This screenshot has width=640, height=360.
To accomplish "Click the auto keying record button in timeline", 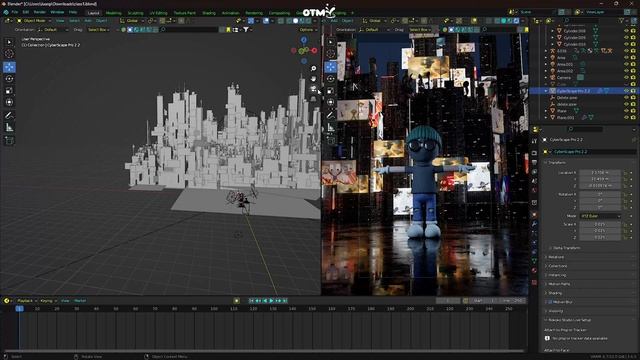I will click(236, 301).
